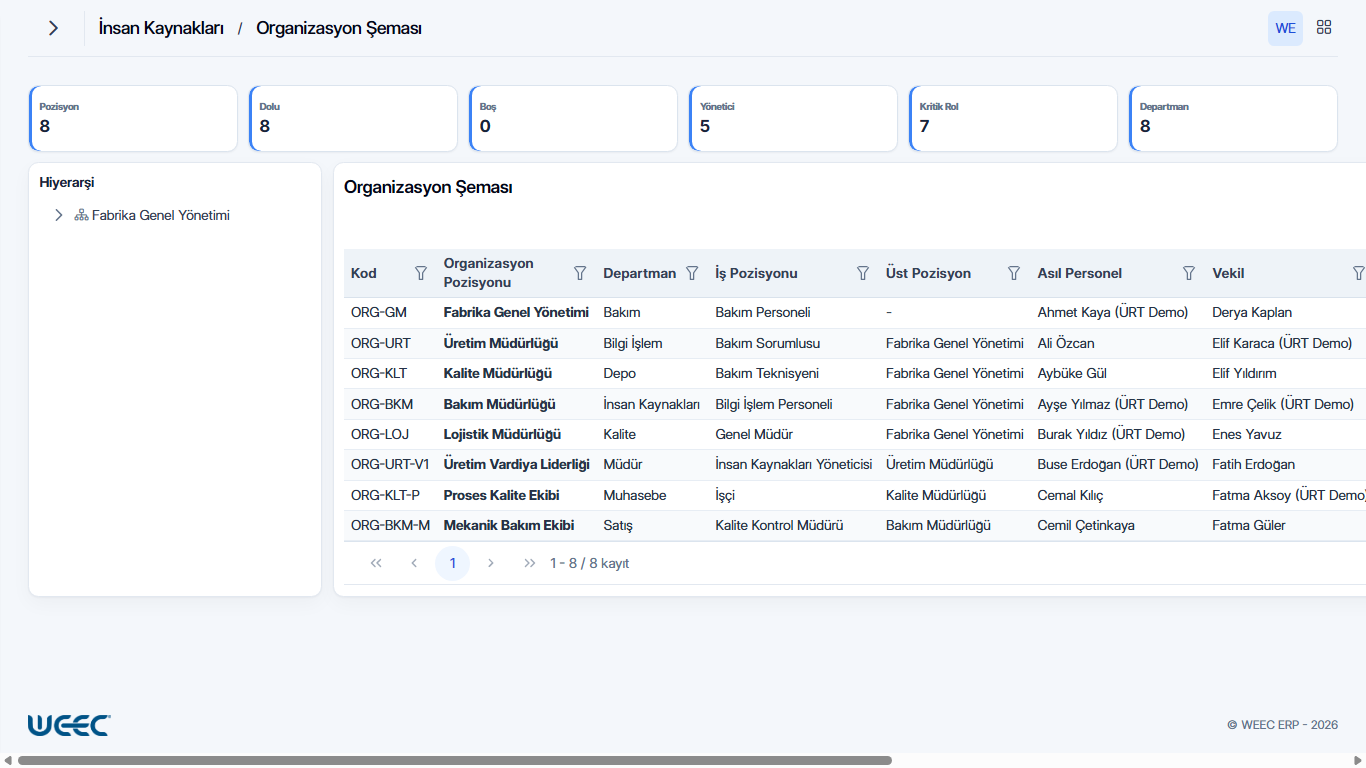Viewport: 1366px width, 768px height.
Task: Click the scrollbar right arrow
Action: pos(1358,760)
